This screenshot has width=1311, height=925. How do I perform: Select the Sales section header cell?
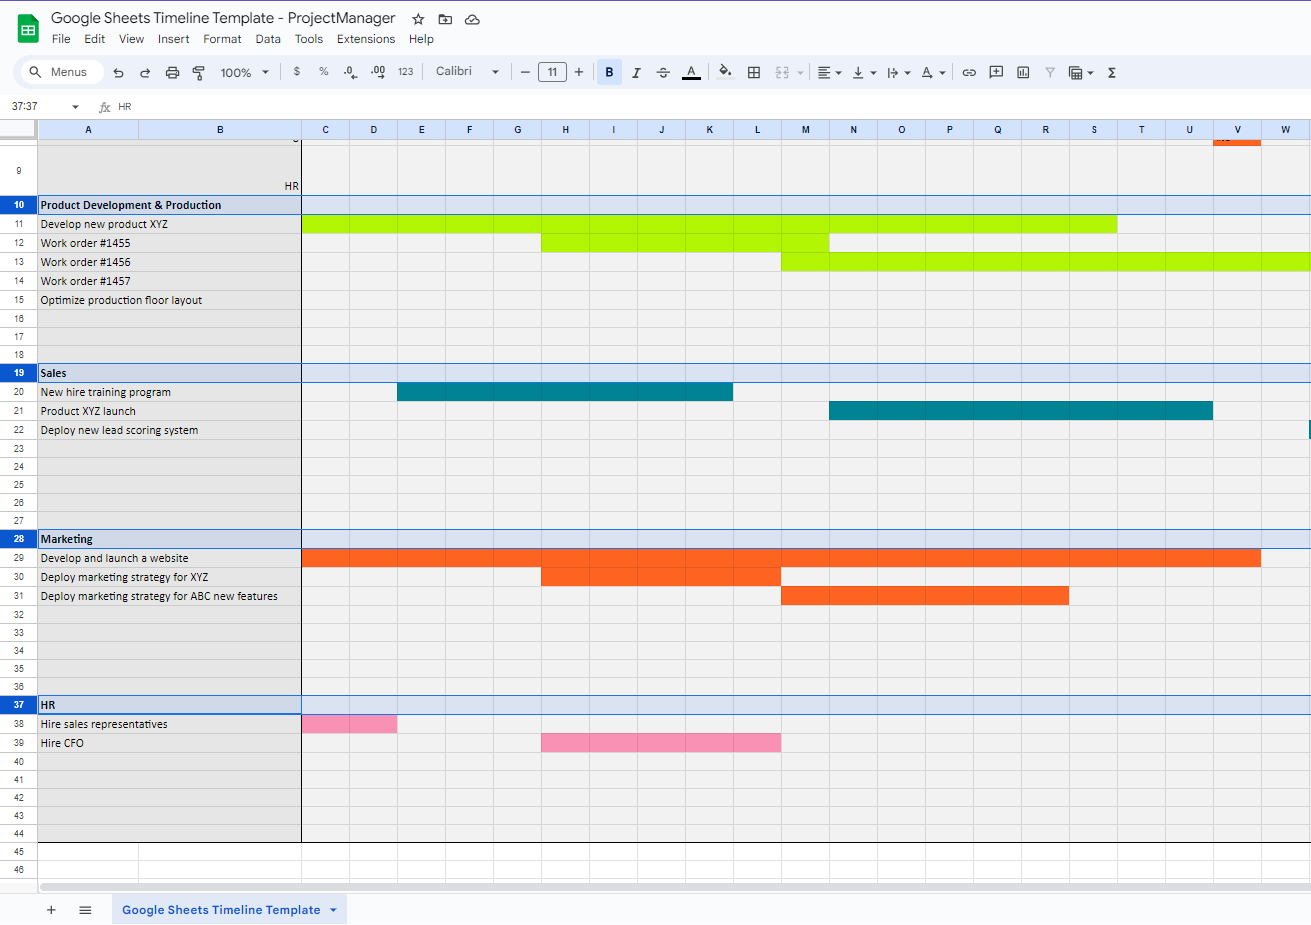click(x=169, y=373)
